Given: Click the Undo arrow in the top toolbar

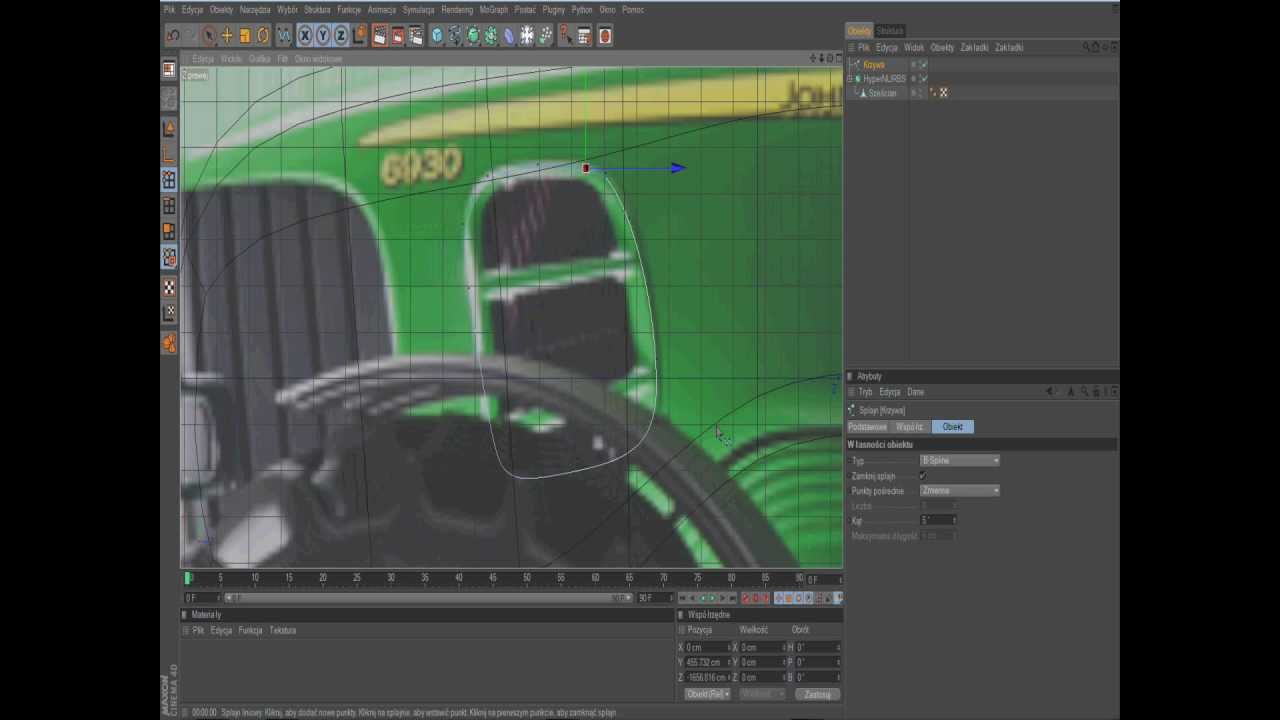Looking at the screenshot, I should pyautogui.click(x=173, y=36).
